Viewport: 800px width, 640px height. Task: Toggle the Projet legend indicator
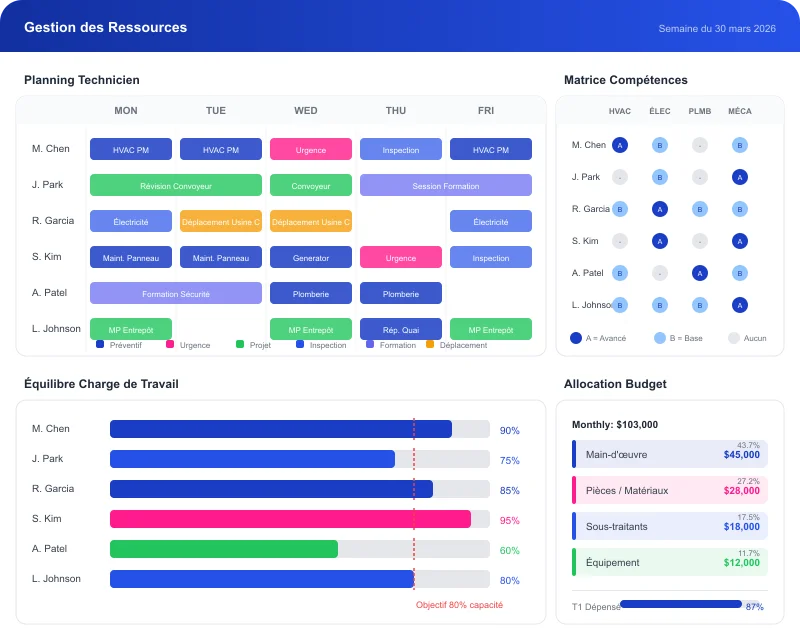click(239, 345)
